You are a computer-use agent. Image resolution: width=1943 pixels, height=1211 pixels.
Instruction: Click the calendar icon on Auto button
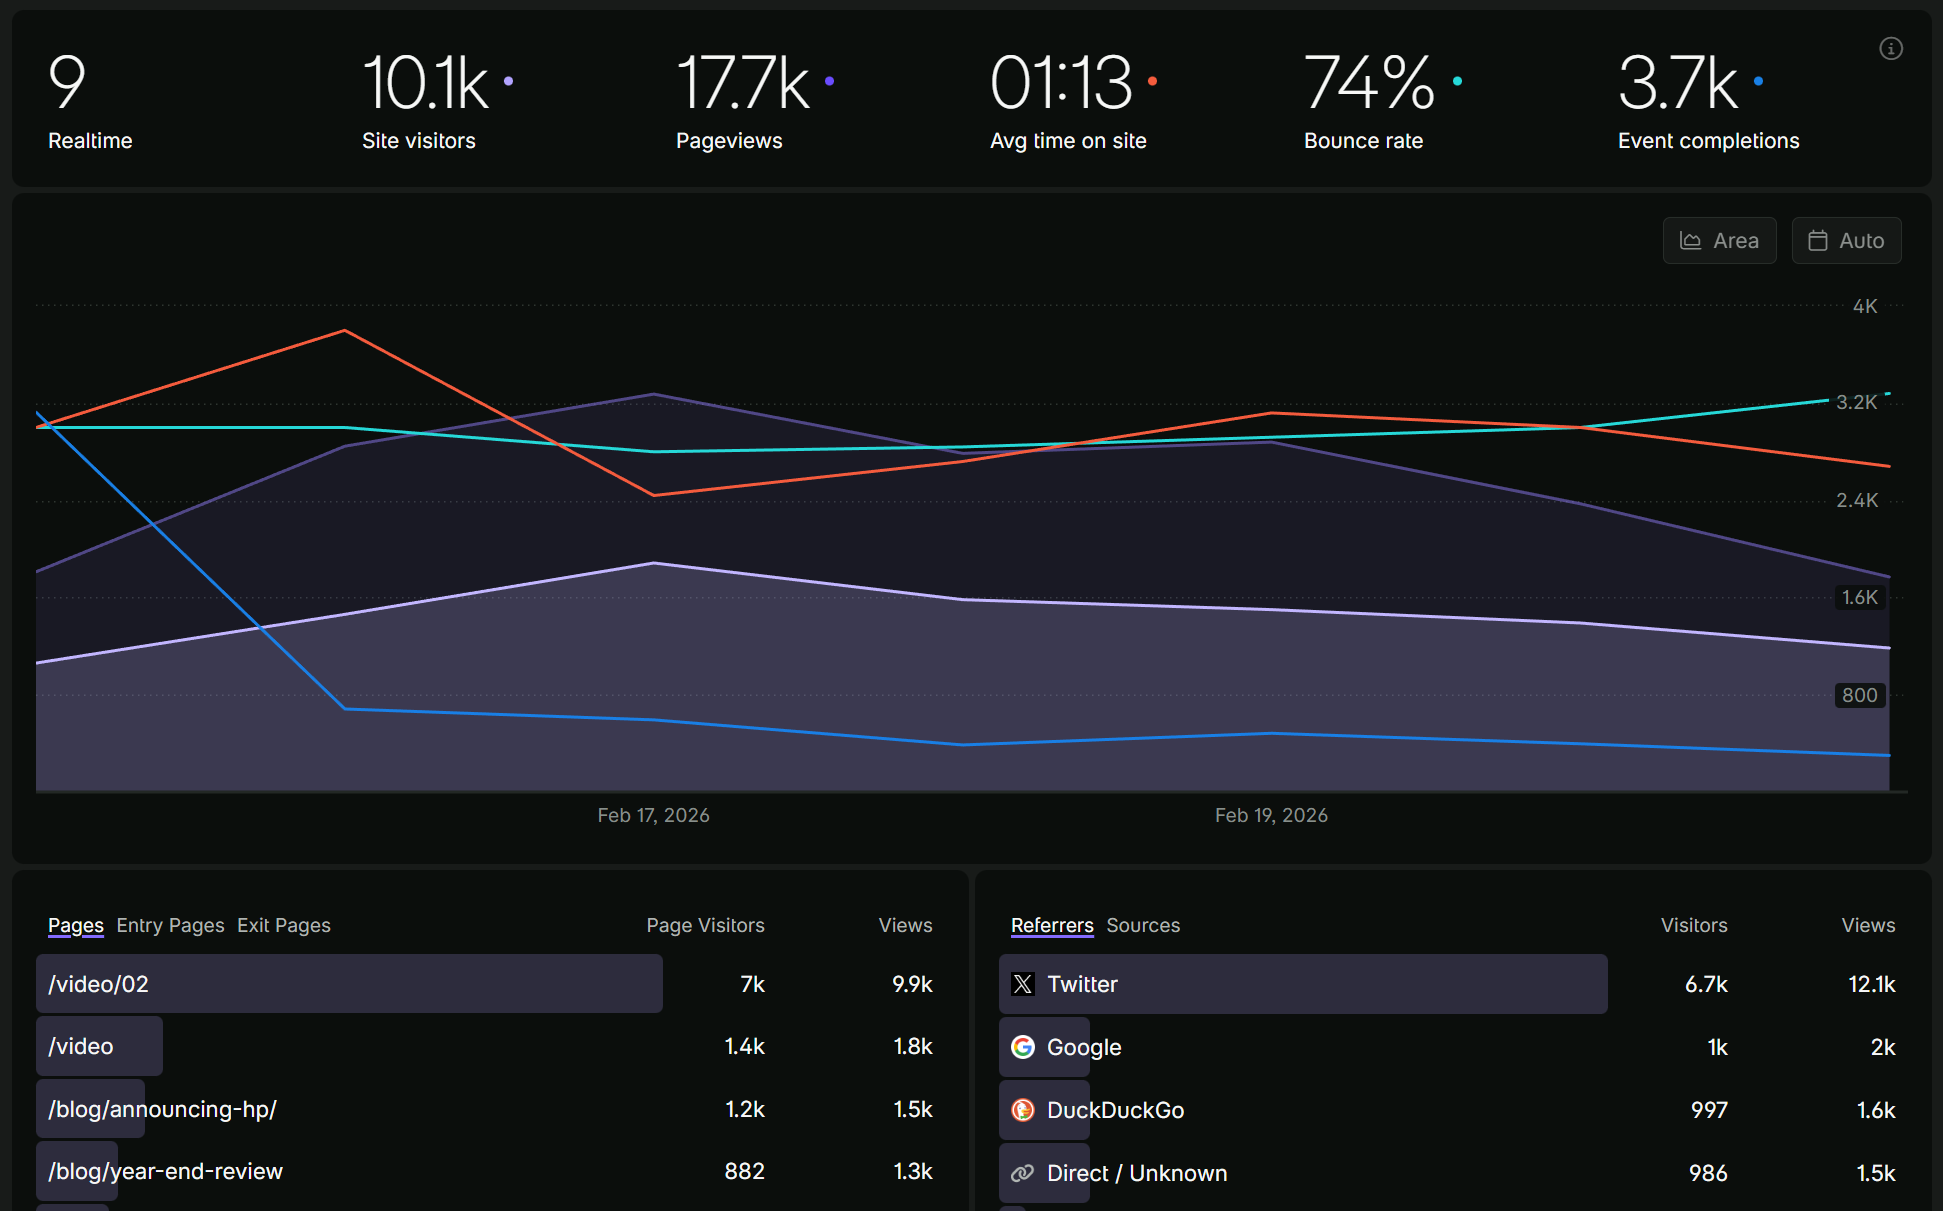point(1817,240)
